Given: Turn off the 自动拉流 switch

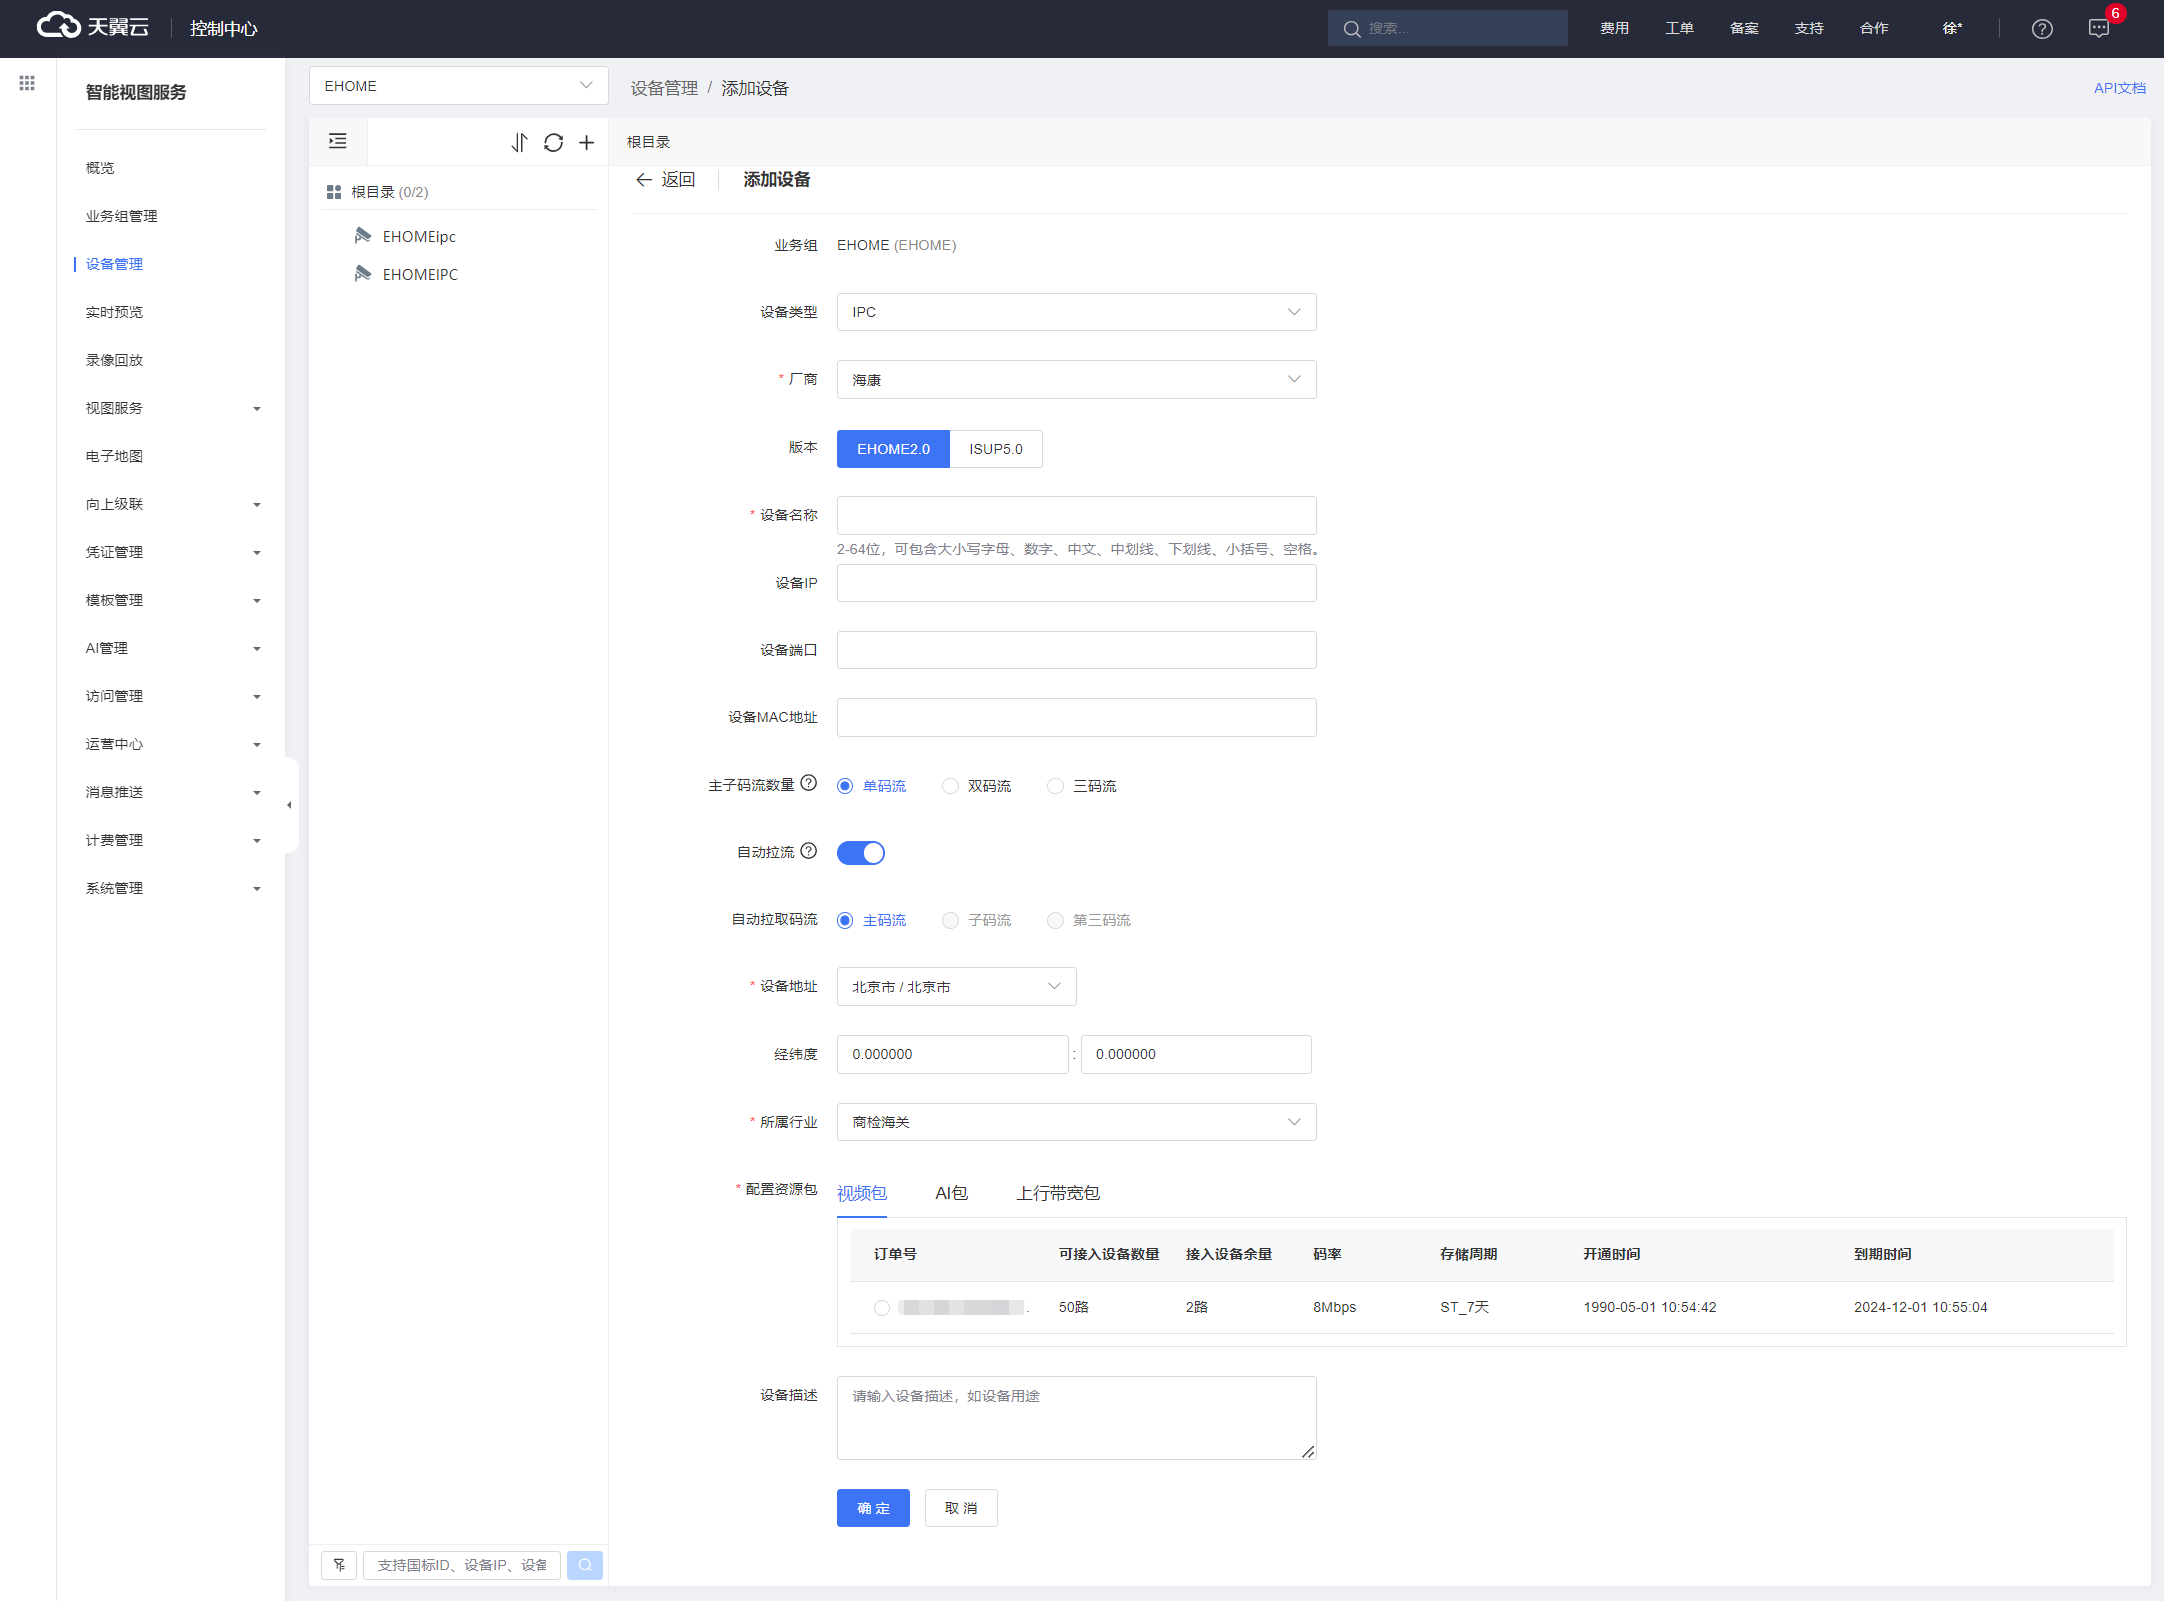Looking at the screenshot, I should point(861,853).
